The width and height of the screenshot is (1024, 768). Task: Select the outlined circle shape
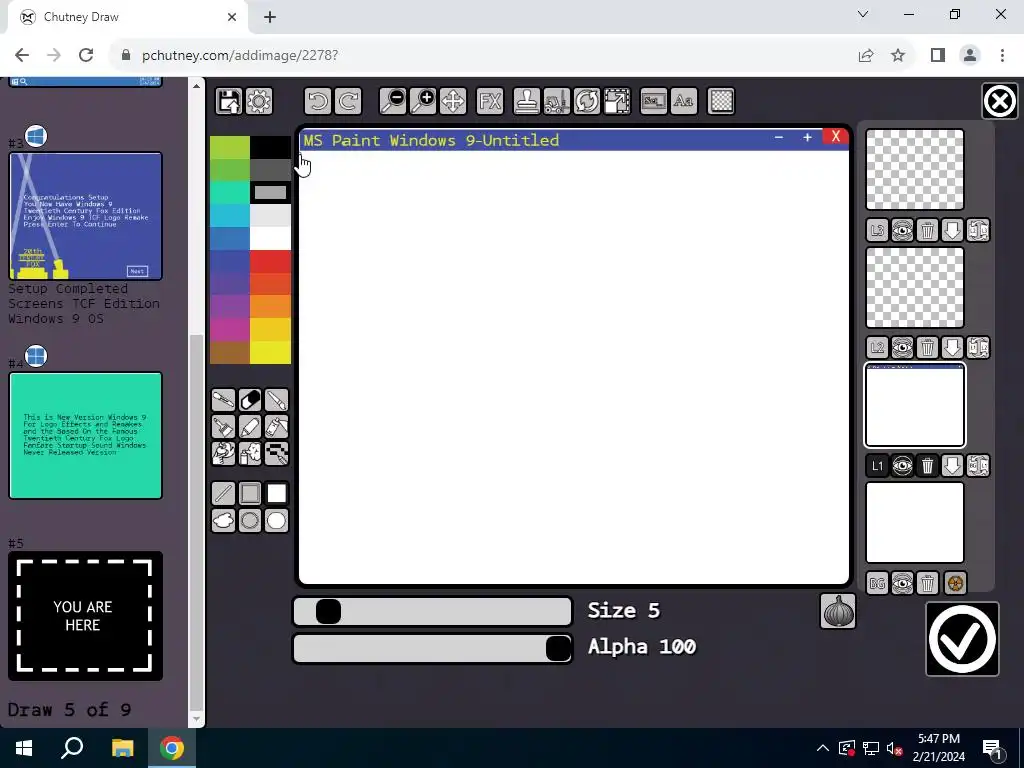[x=250, y=520]
